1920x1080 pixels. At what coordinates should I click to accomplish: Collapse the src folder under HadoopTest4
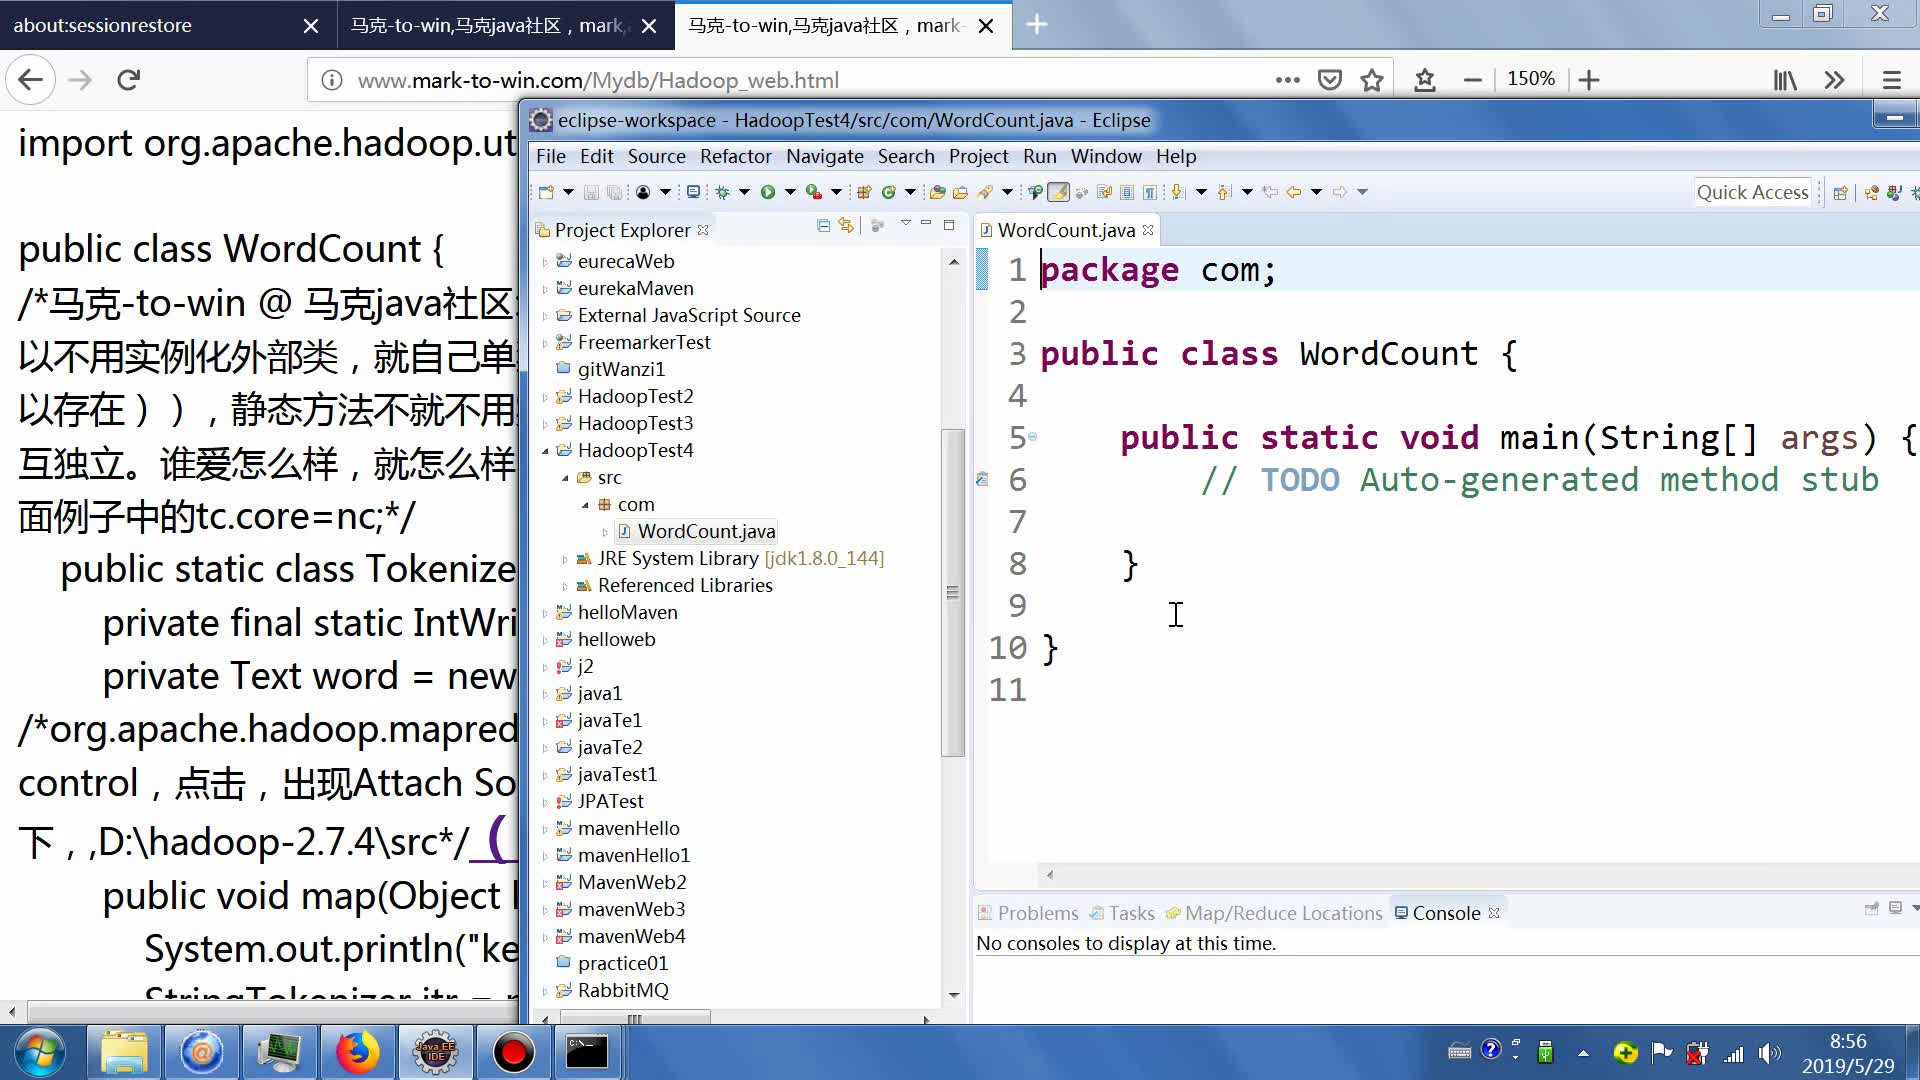click(x=565, y=478)
